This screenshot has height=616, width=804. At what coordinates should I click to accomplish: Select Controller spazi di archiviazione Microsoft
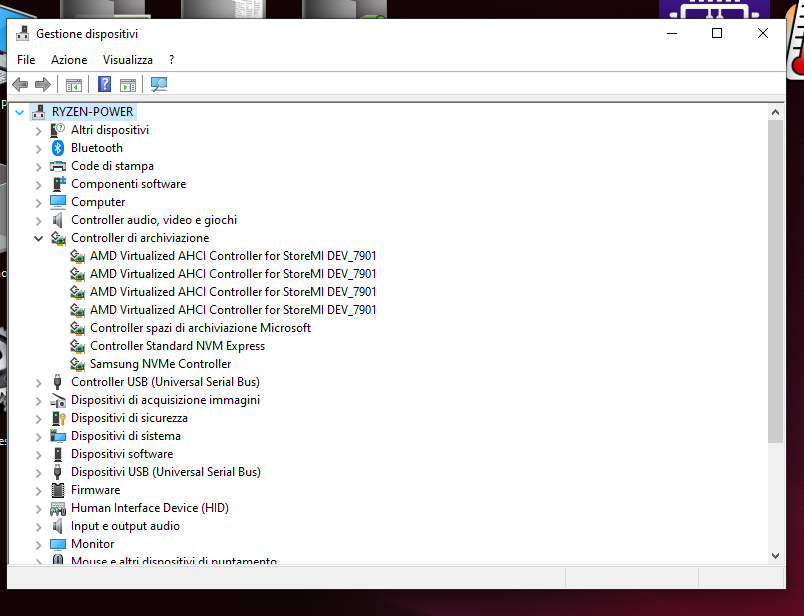pos(200,328)
